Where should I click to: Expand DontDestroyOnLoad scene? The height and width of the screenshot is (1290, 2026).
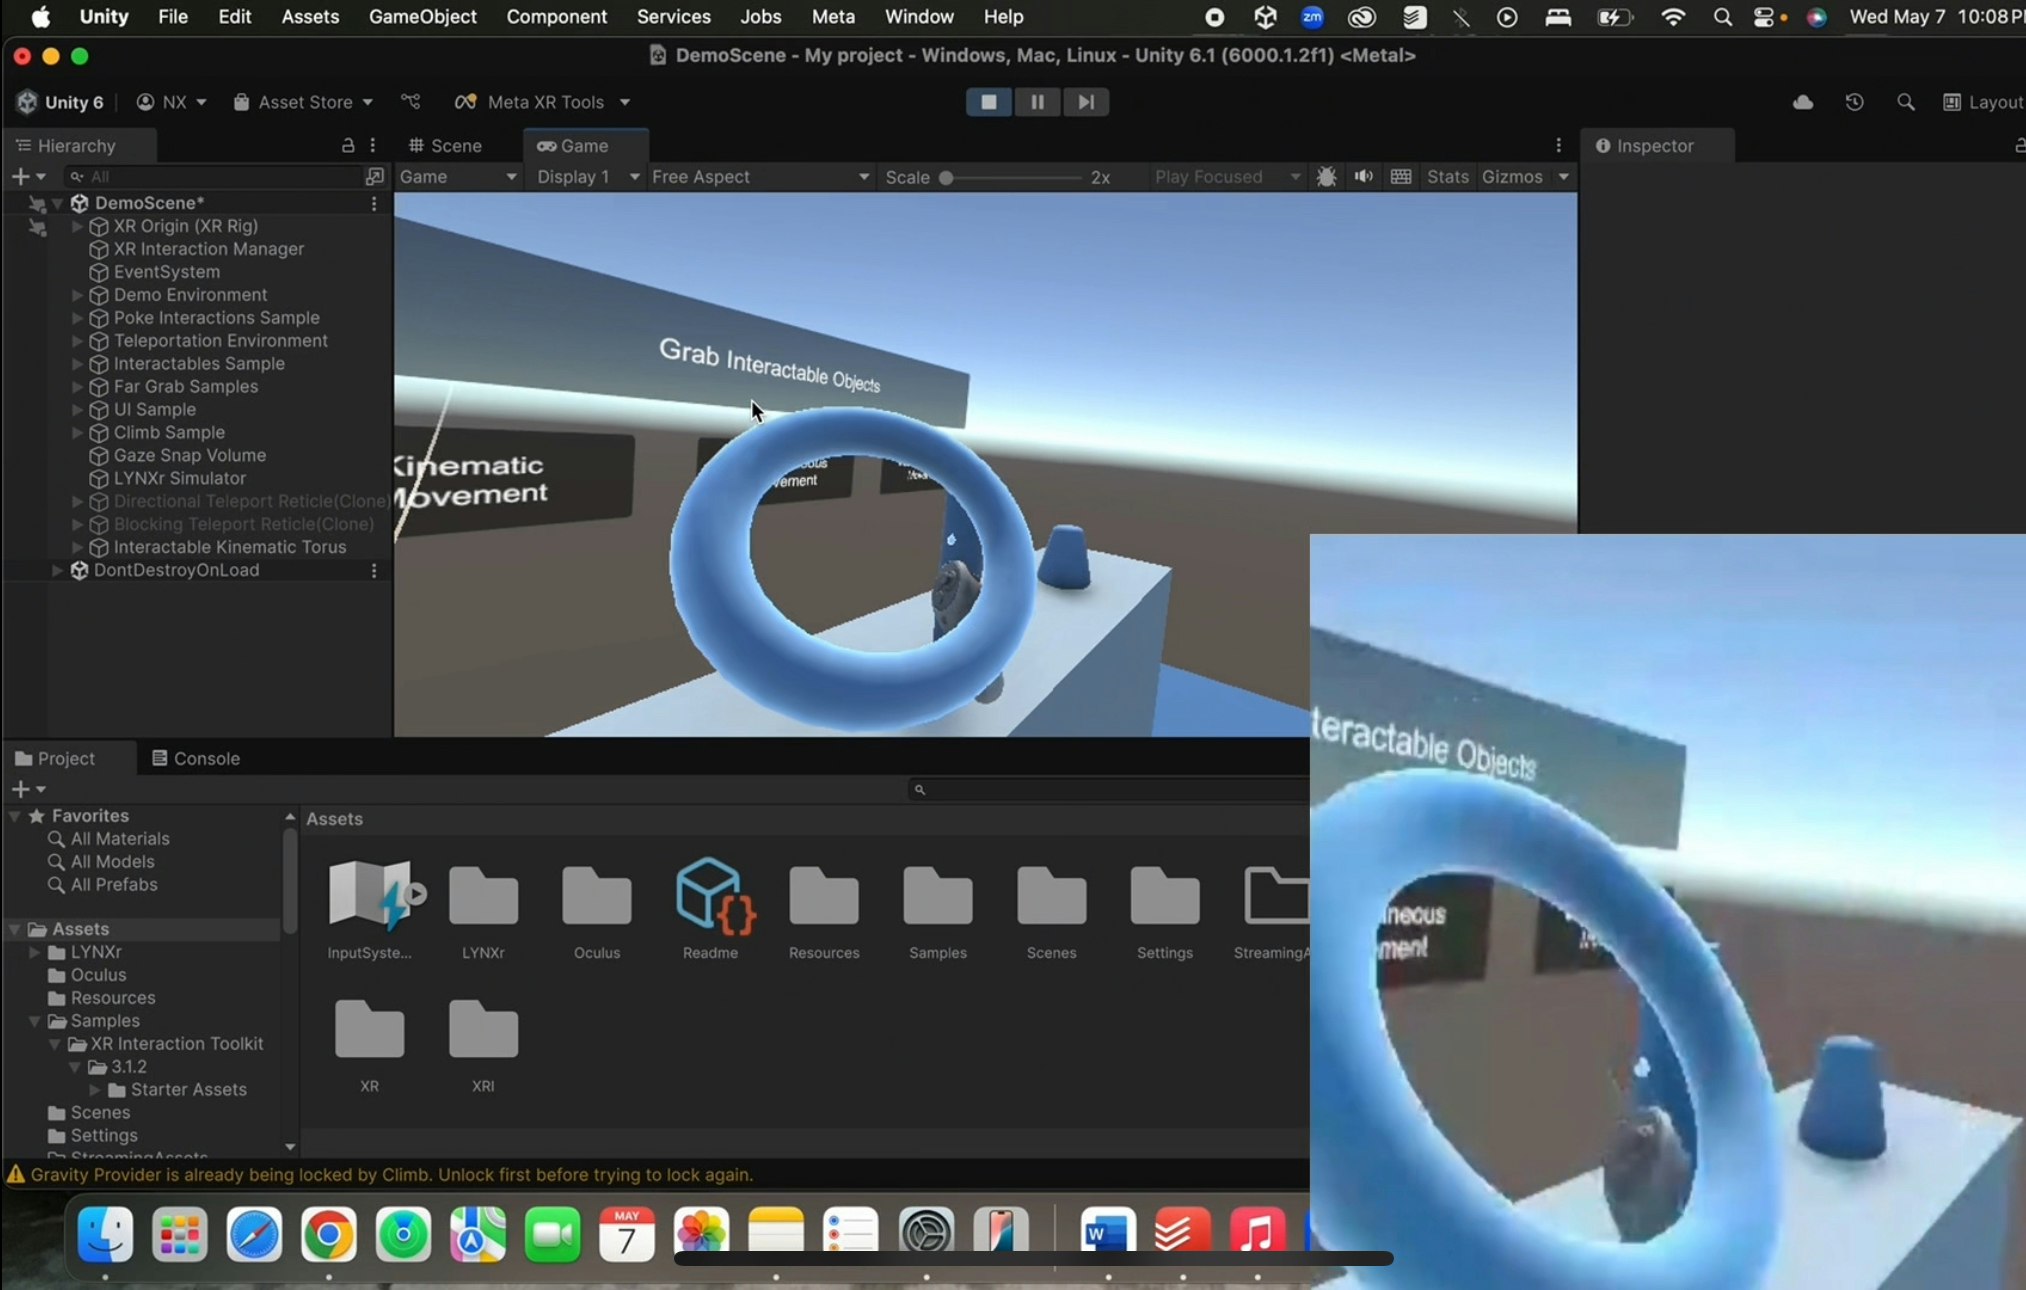[57, 570]
